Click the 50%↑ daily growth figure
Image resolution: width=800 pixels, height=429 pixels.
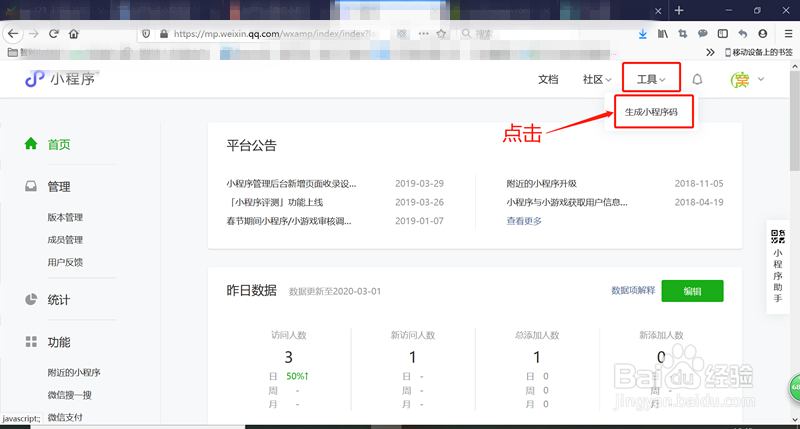coord(297,376)
